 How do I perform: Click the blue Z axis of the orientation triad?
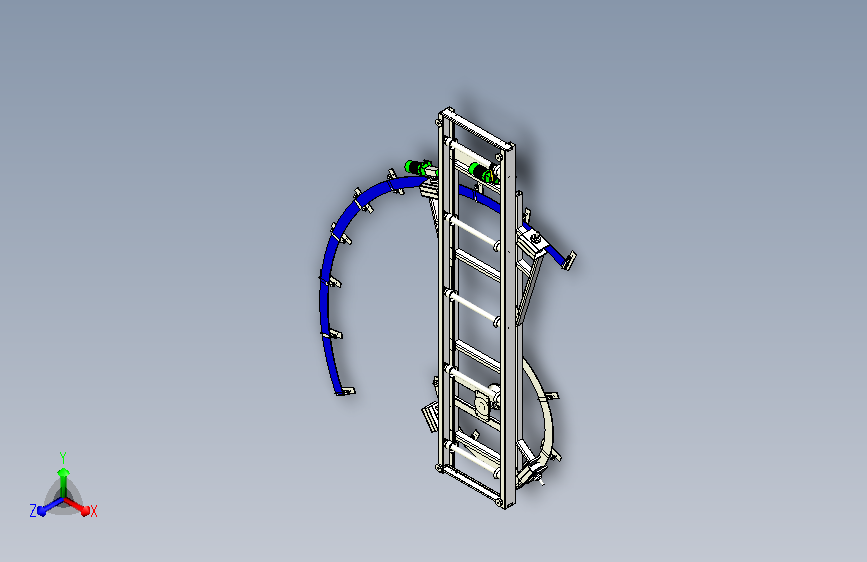coord(50,506)
